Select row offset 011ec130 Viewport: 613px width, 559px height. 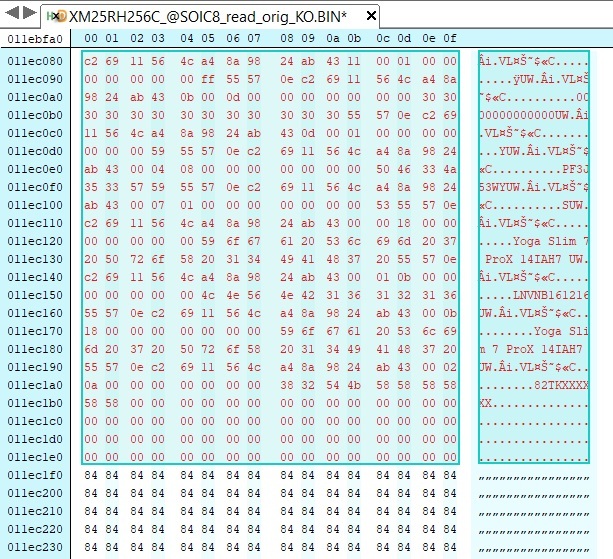click(35, 259)
